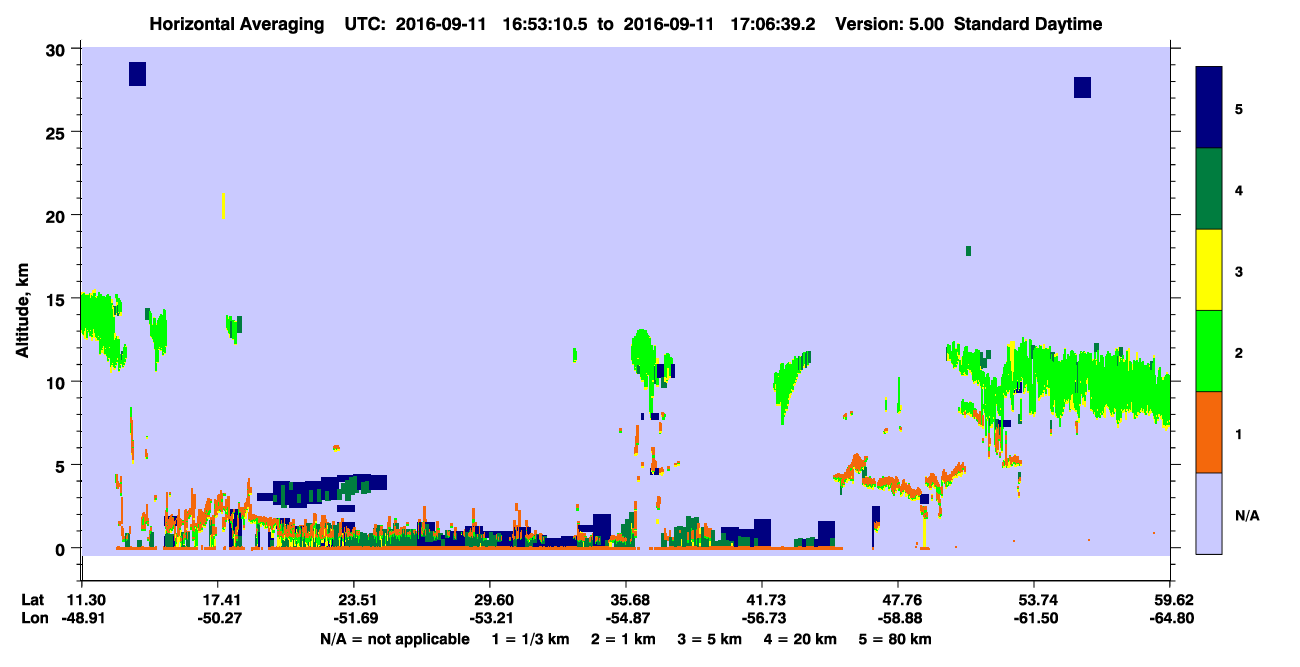Image resolution: width=1300 pixels, height=667 pixels.
Task: Click longitude value '-54.87'
Action: pos(626,619)
